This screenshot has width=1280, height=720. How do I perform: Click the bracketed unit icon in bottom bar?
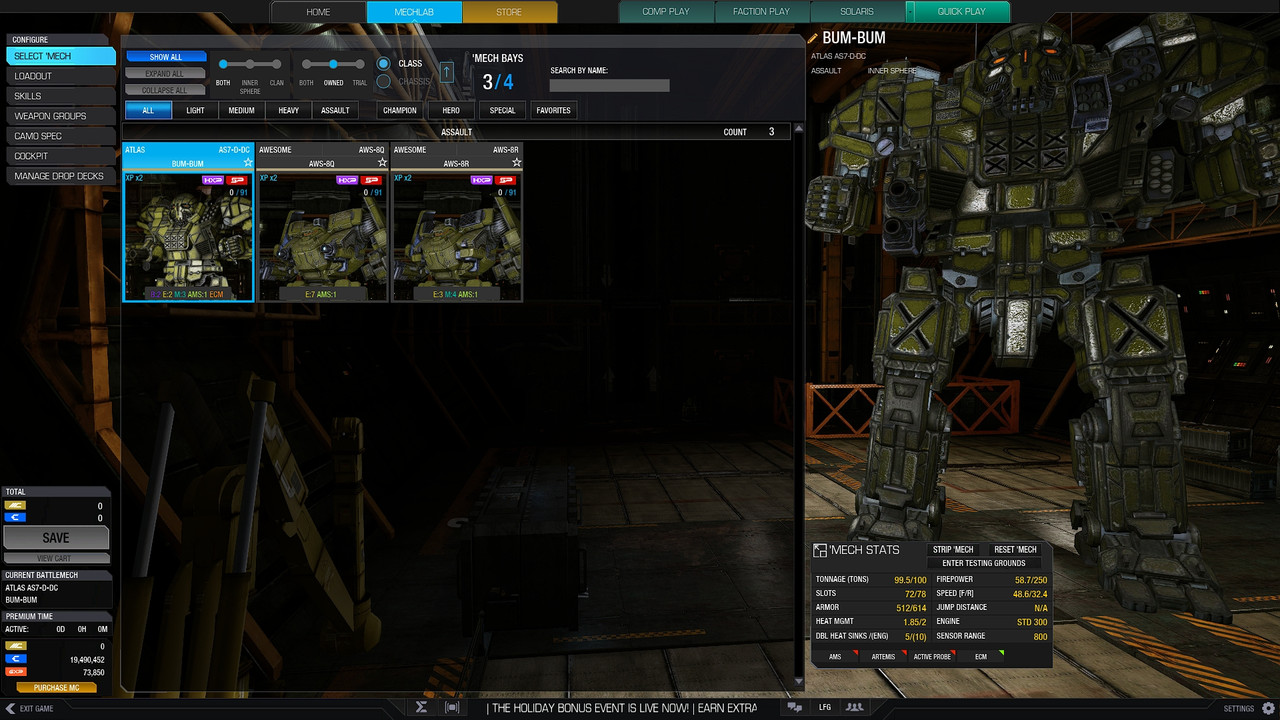(x=452, y=707)
